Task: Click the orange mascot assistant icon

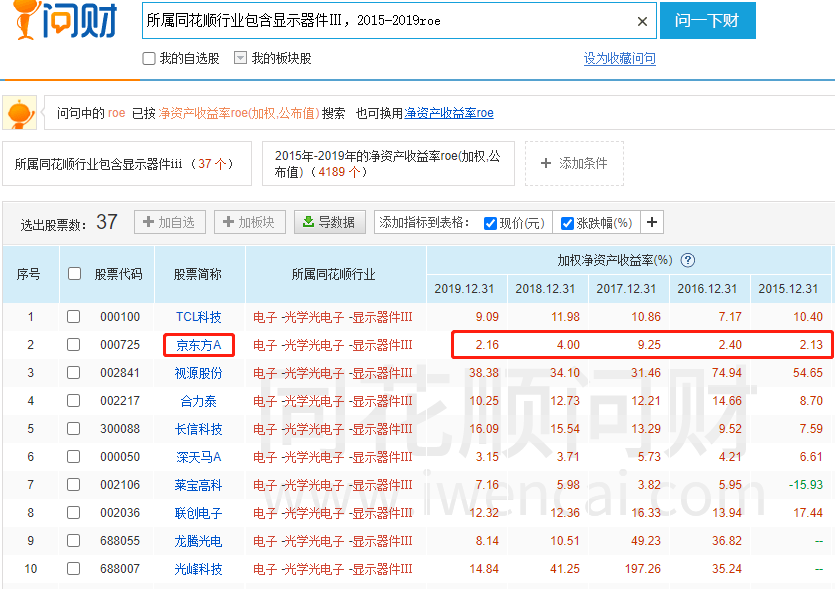Action: 20,112
